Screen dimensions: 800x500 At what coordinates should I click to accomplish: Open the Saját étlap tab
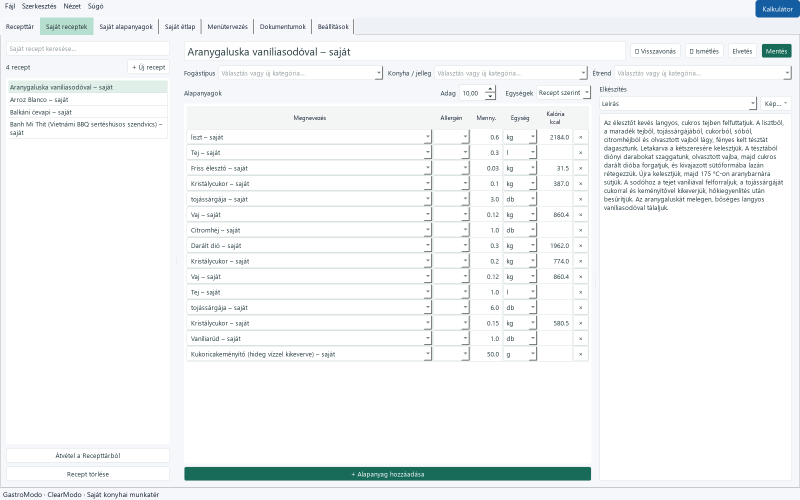pyautogui.click(x=180, y=27)
